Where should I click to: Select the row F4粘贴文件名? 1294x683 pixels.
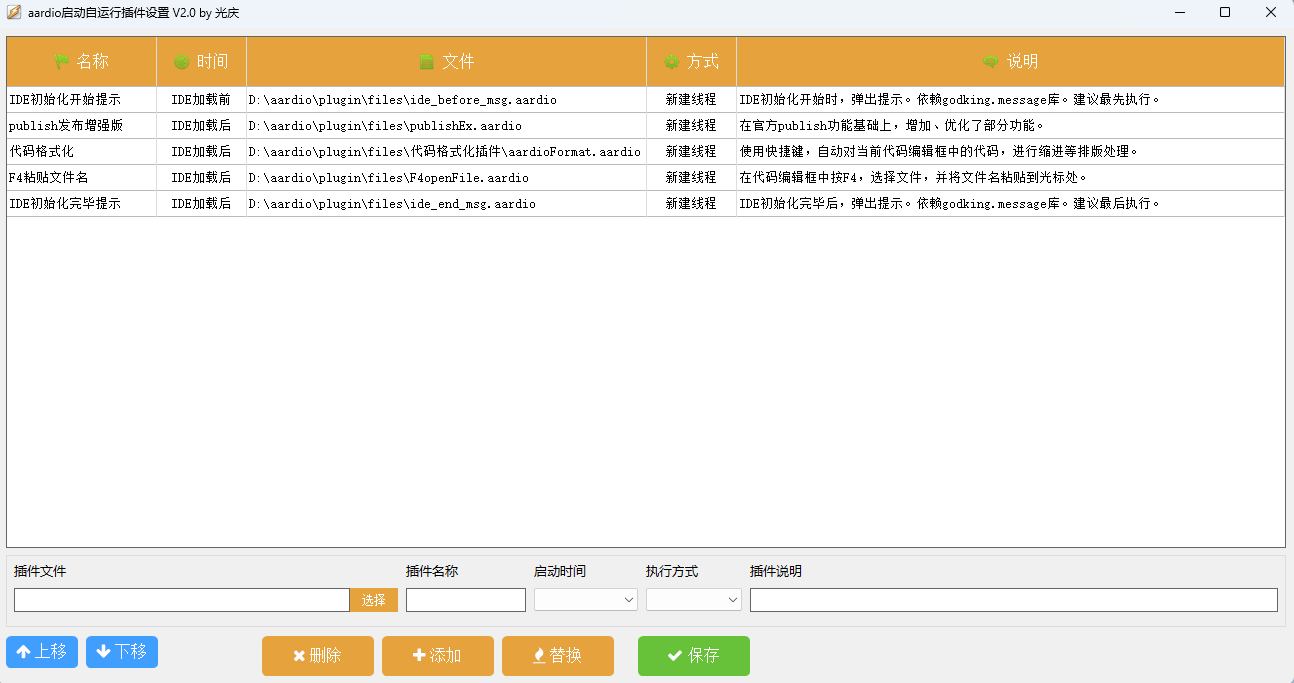click(646, 178)
